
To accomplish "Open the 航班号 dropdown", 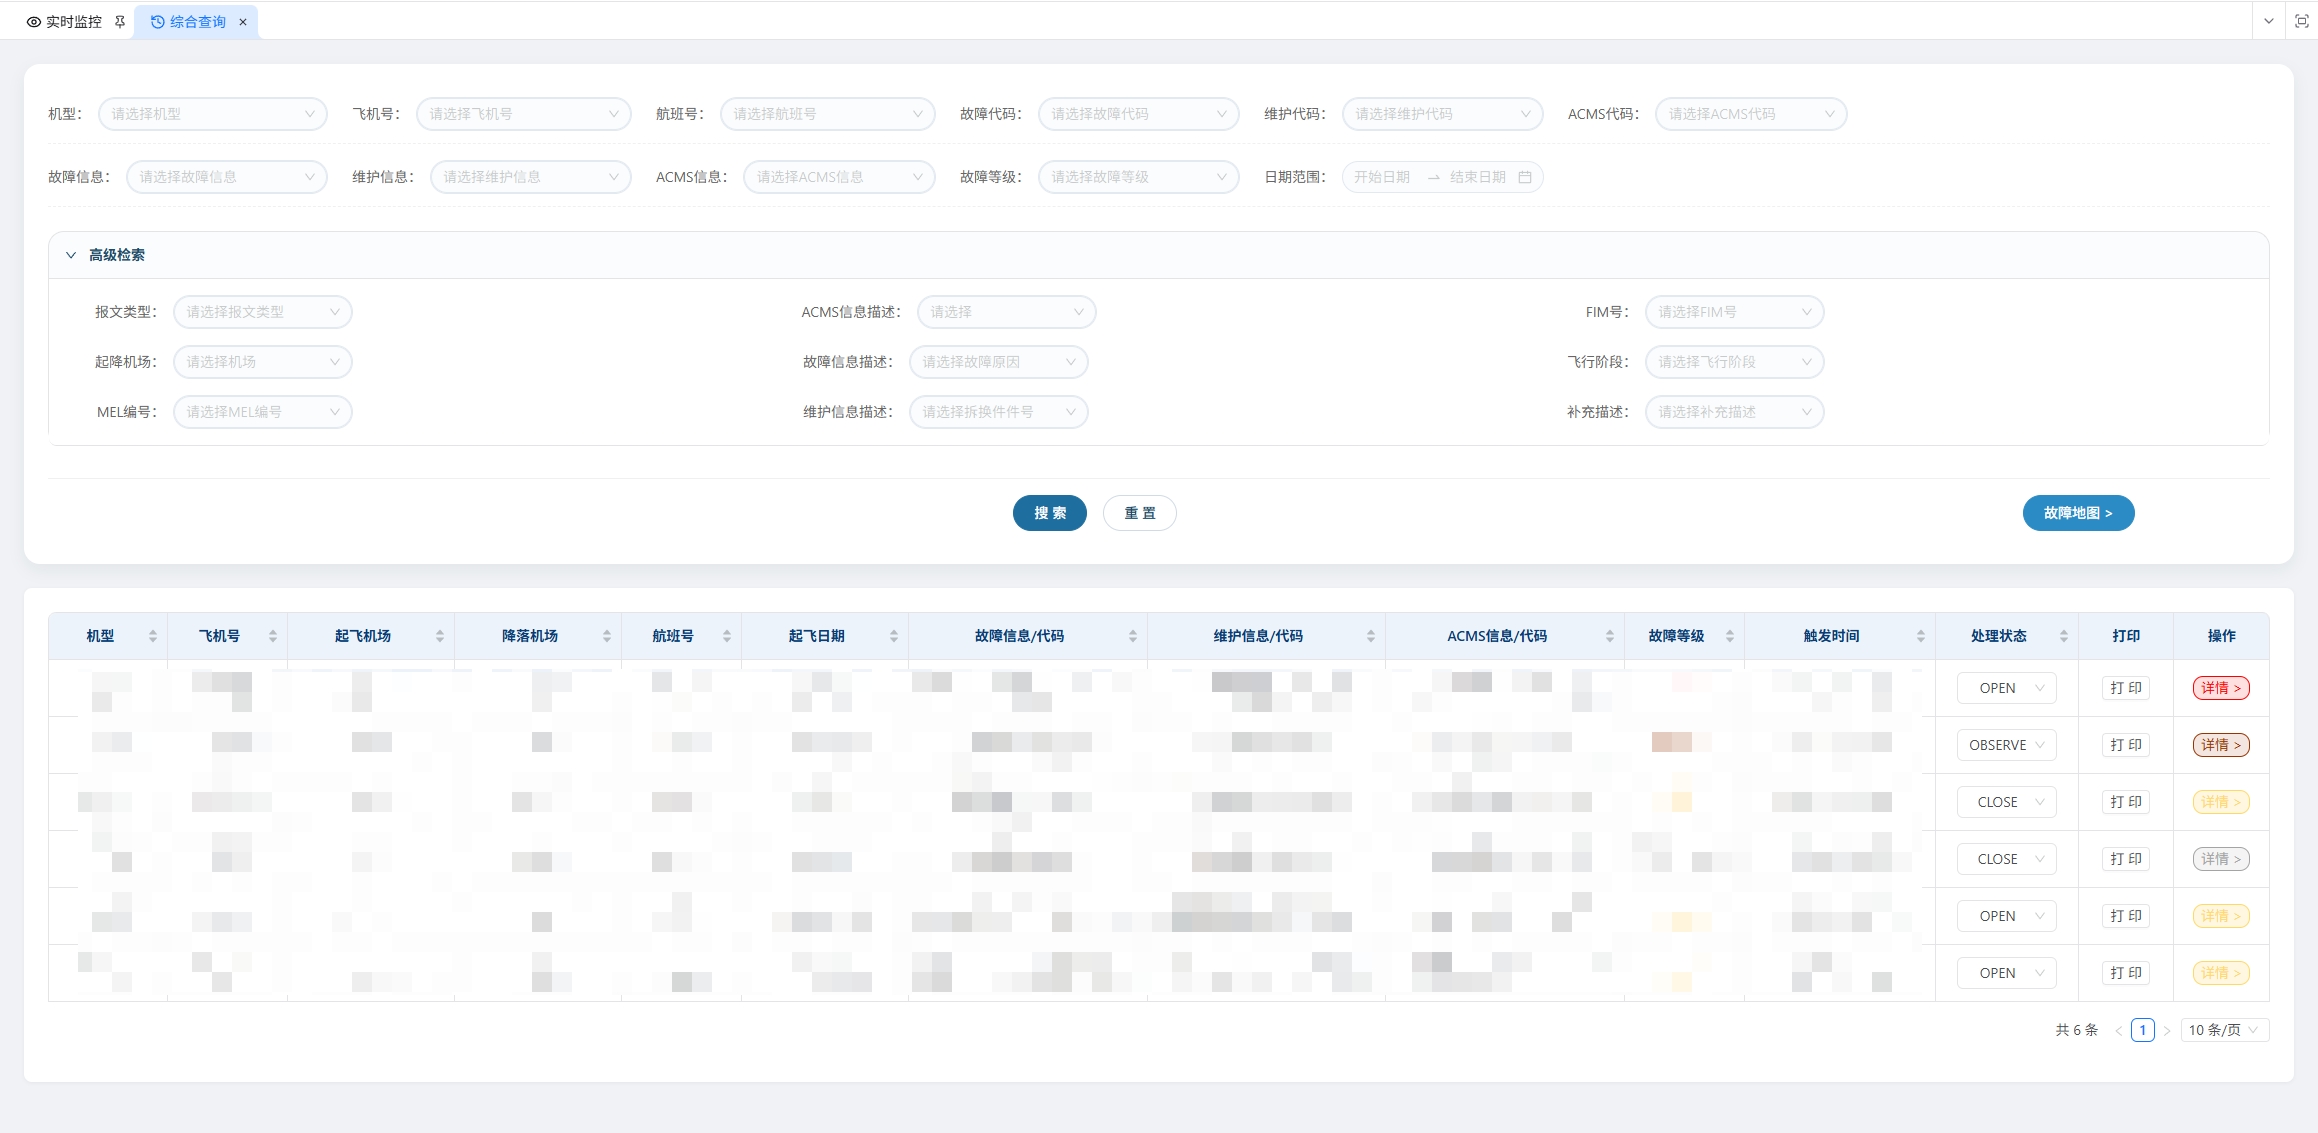I will point(828,114).
